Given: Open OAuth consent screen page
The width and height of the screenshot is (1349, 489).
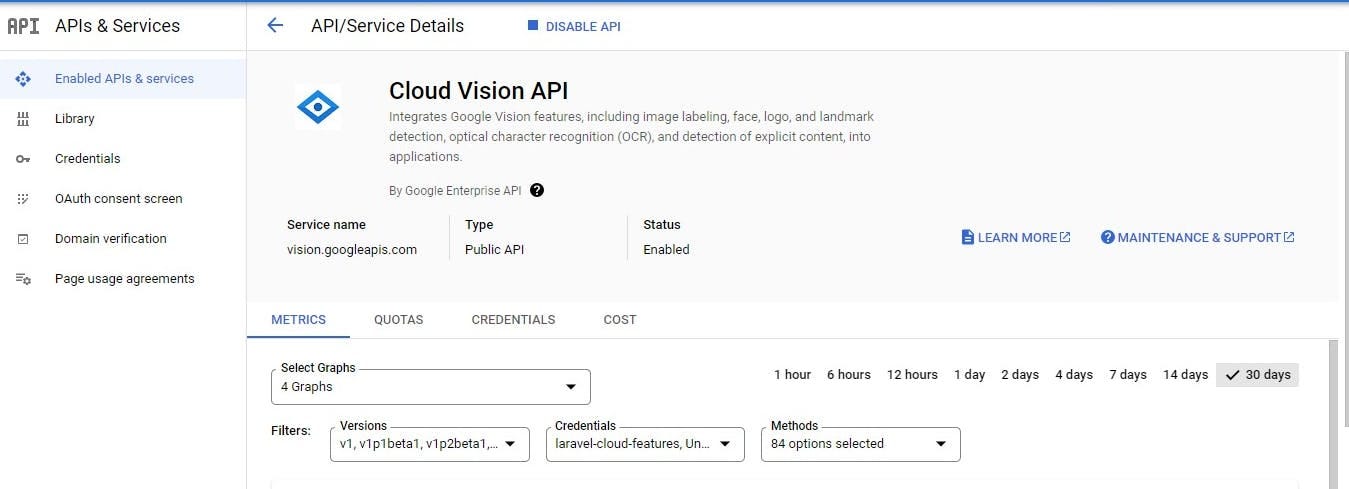Looking at the screenshot, I should click(118, 199).
